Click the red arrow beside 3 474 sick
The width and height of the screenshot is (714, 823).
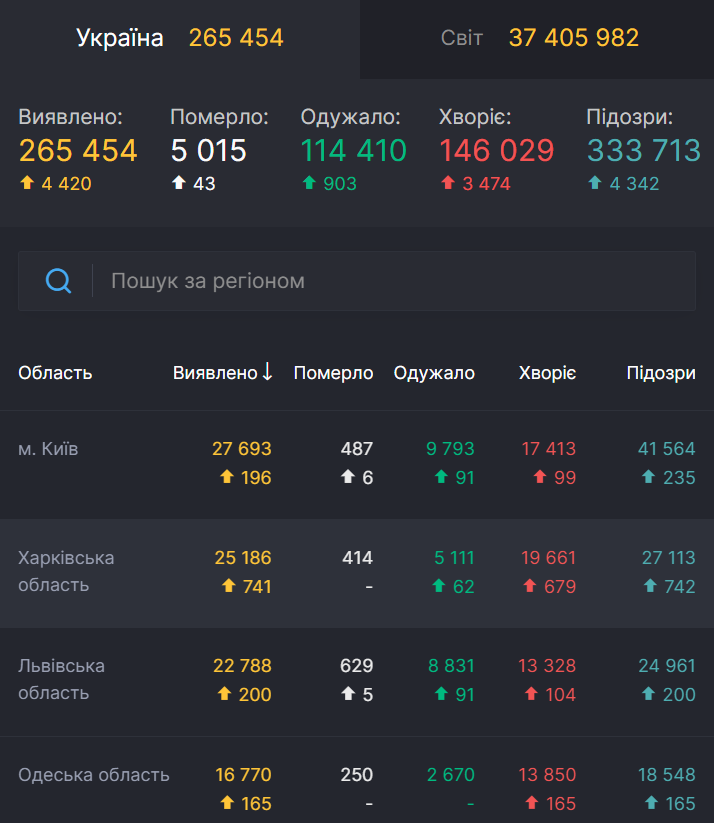click(x=449, y=185)
